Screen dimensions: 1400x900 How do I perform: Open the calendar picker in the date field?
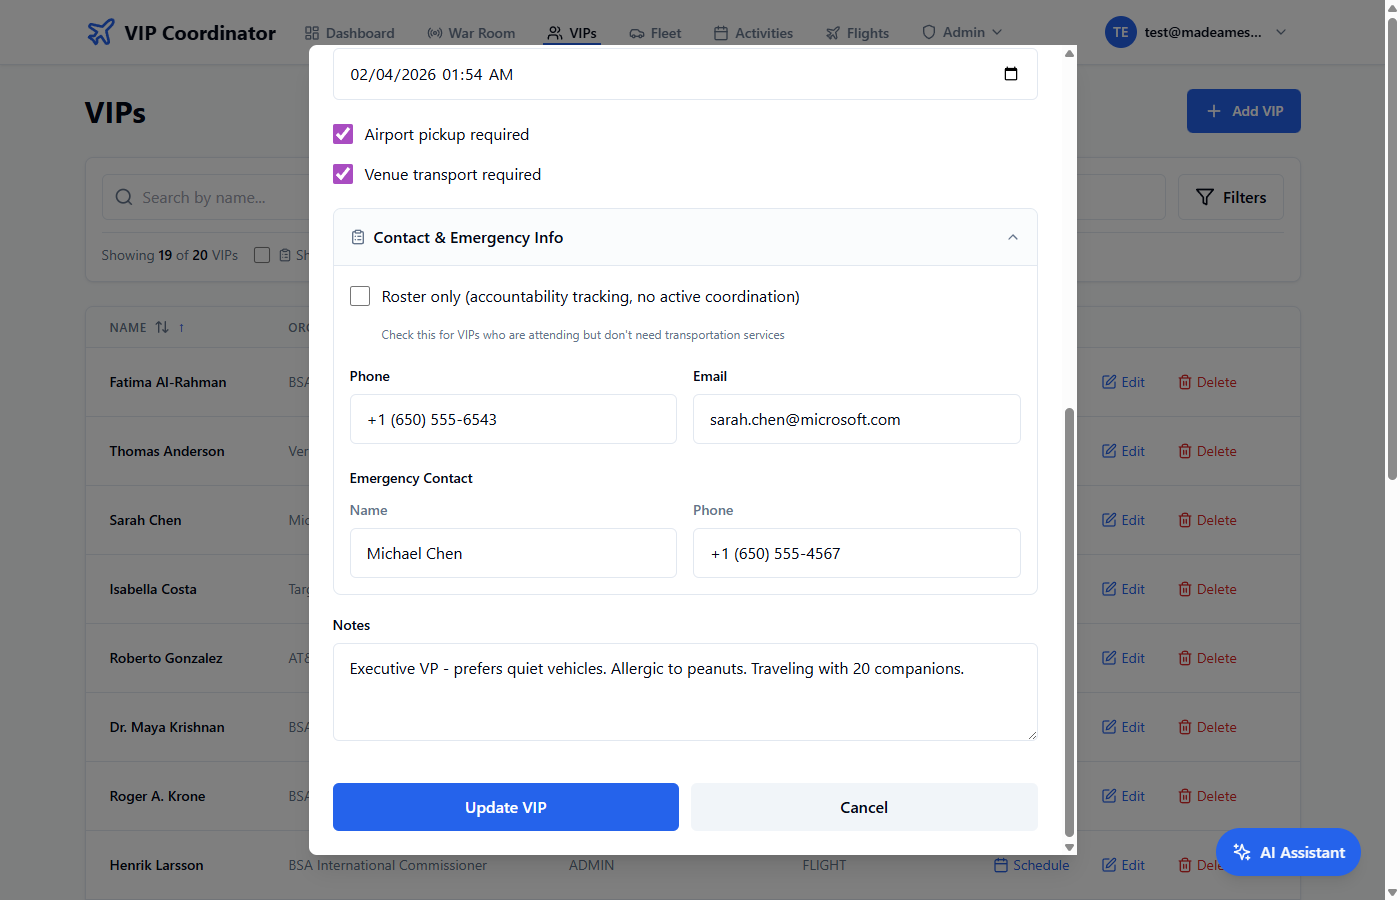click(x=1010, y=74)
